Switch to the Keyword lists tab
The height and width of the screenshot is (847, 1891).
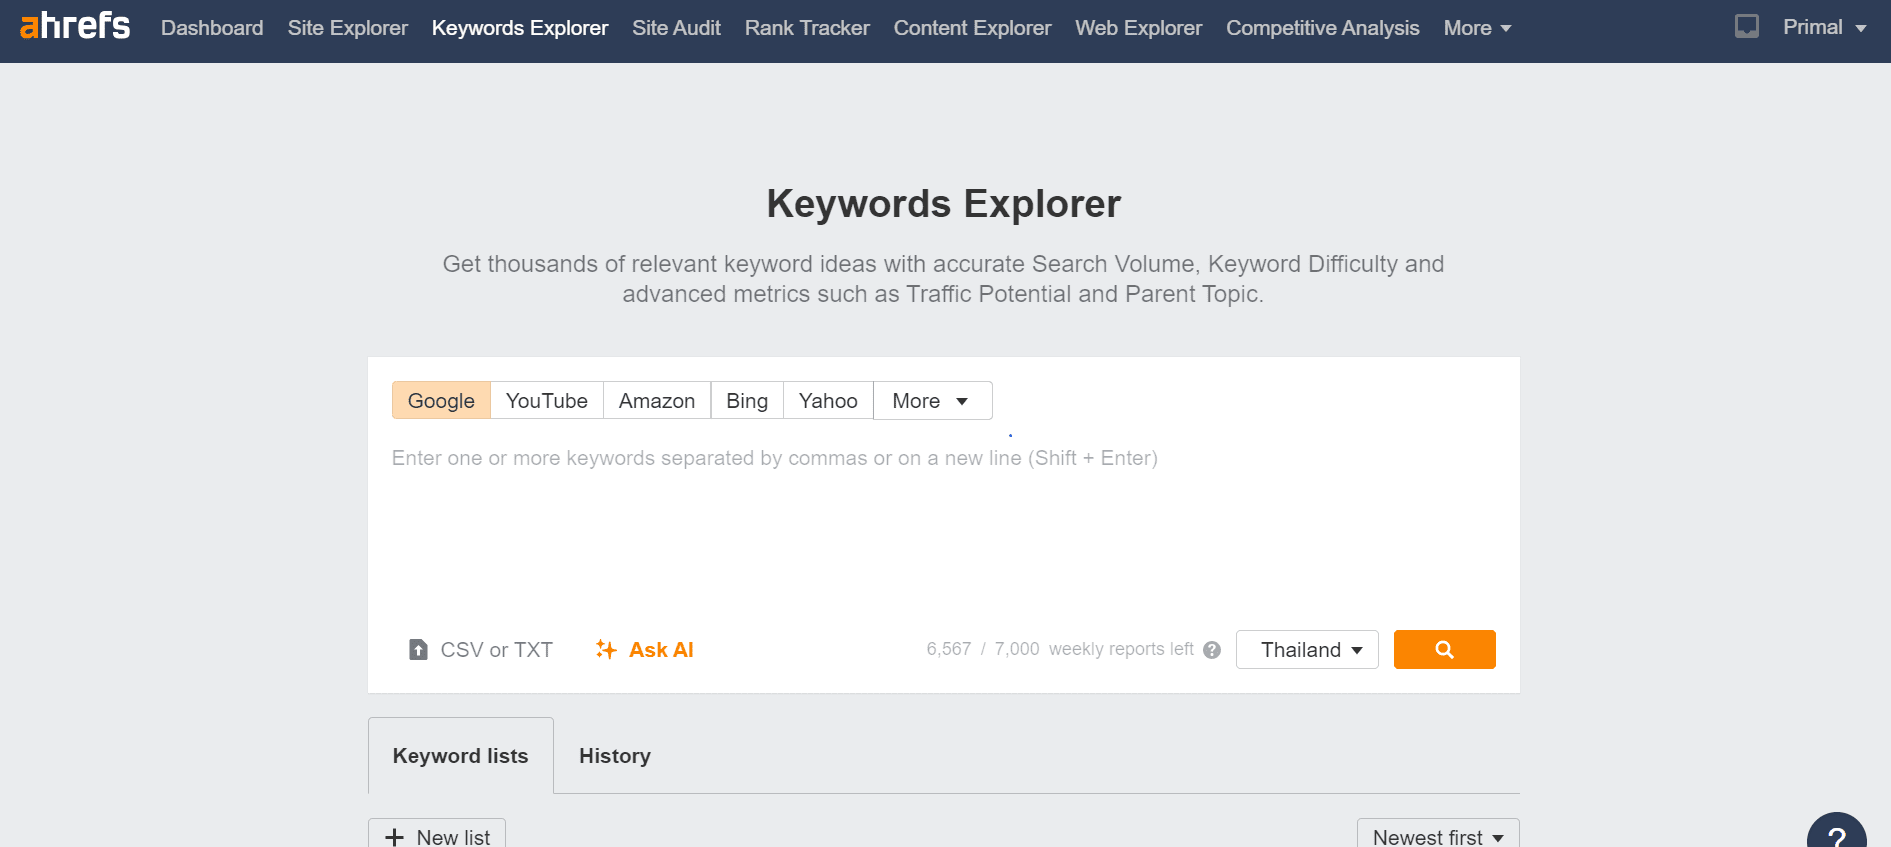point(460,756)
